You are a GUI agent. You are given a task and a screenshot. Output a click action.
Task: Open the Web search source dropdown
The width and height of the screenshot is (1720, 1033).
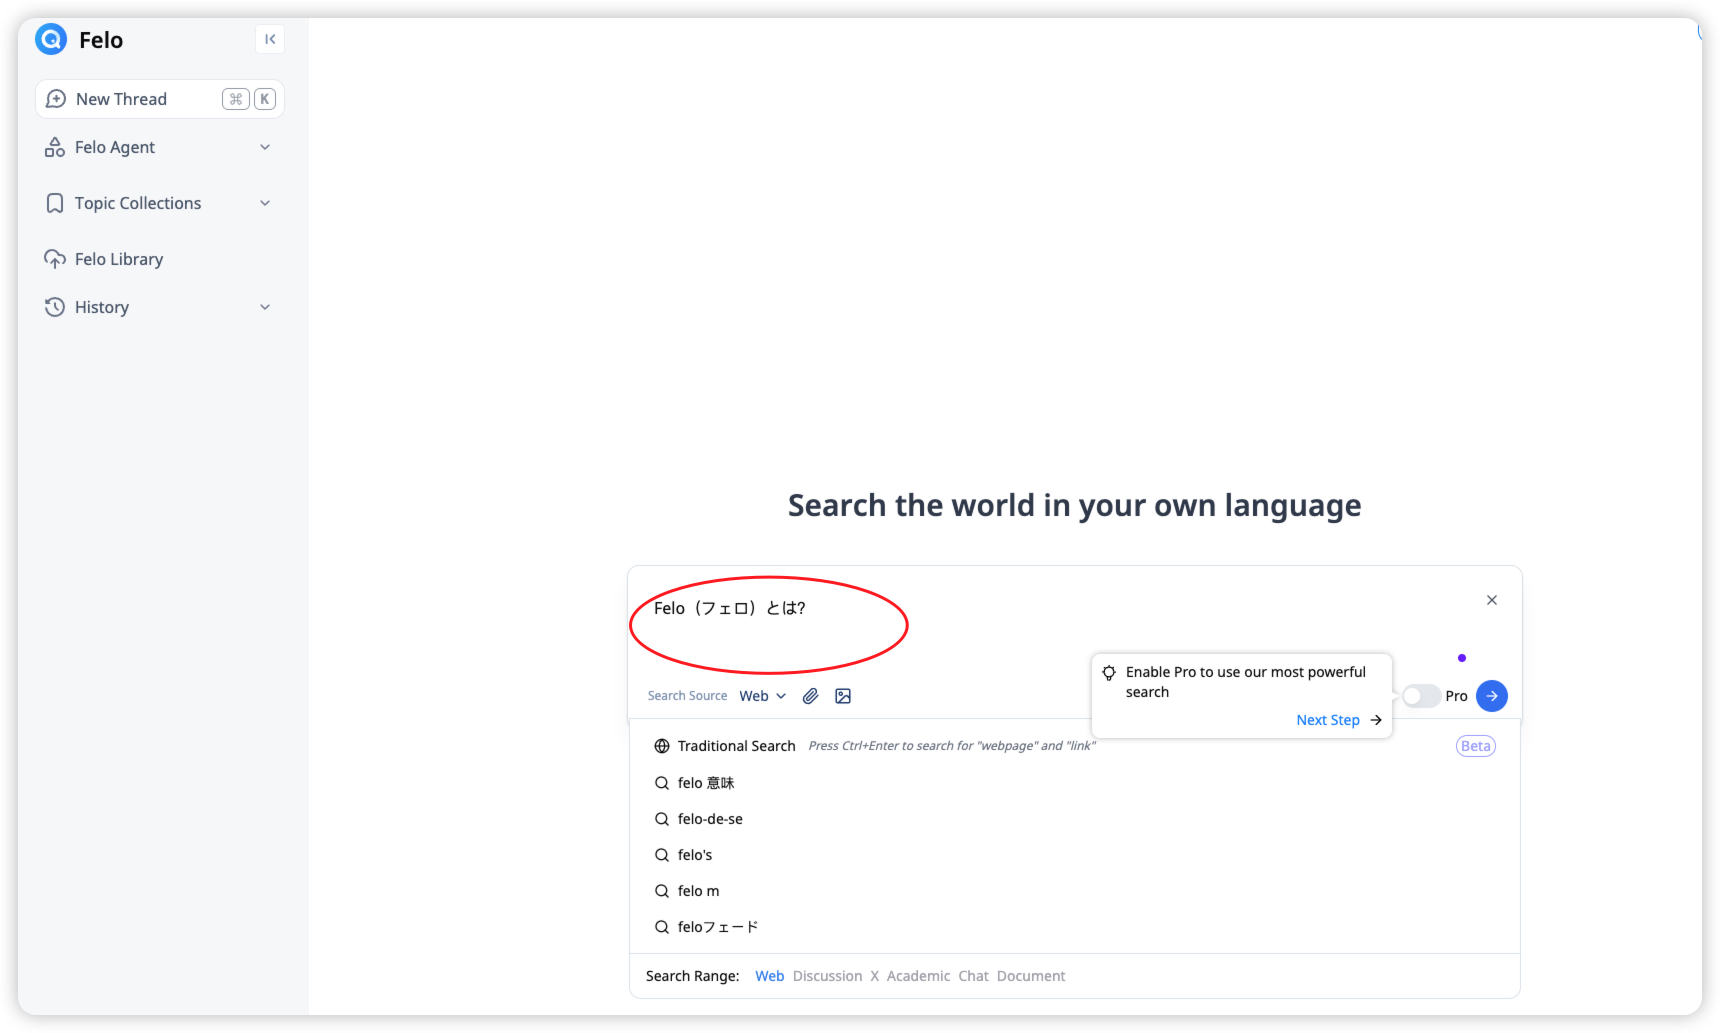(x=763, y=696)
